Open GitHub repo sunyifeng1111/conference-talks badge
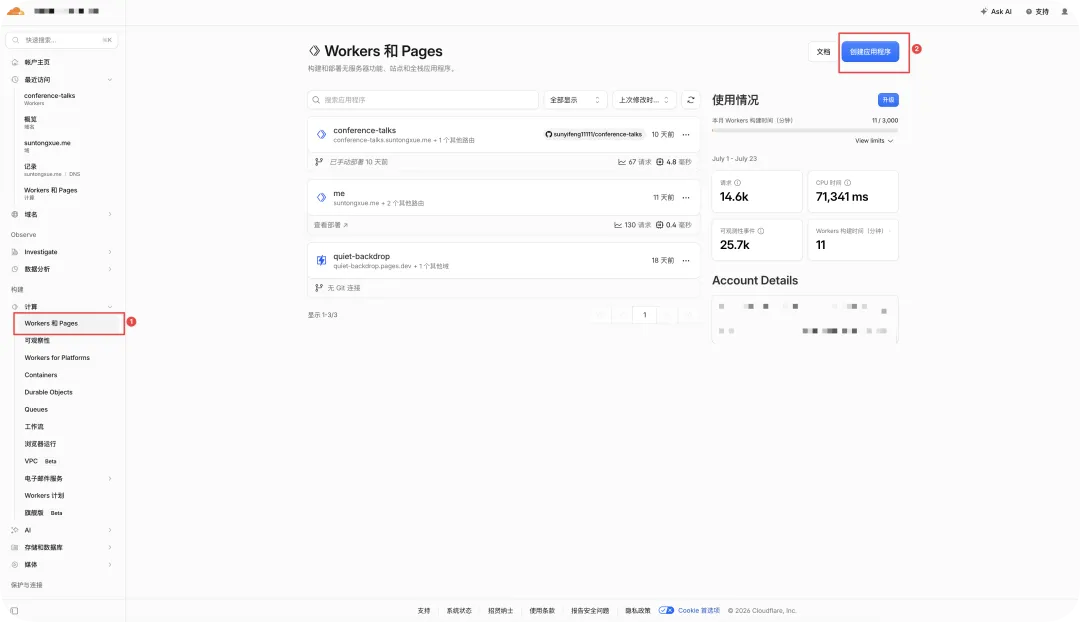This screenshot has width=1080, height=622. coord(593,134)
